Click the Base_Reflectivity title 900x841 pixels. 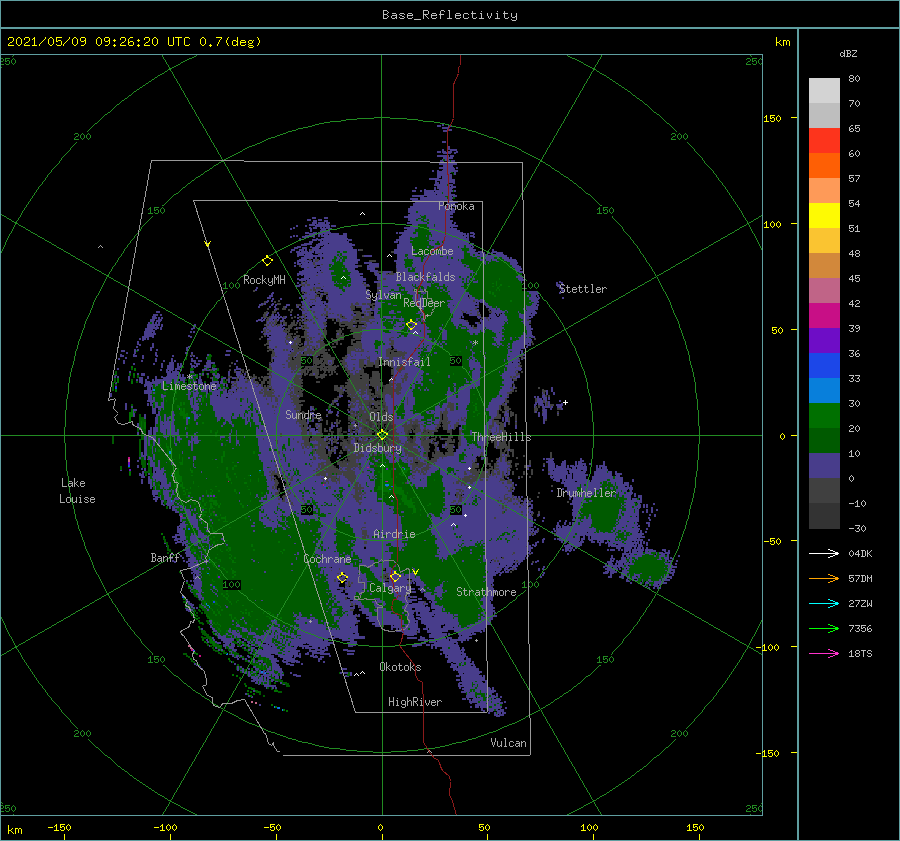tap(450, 15)
